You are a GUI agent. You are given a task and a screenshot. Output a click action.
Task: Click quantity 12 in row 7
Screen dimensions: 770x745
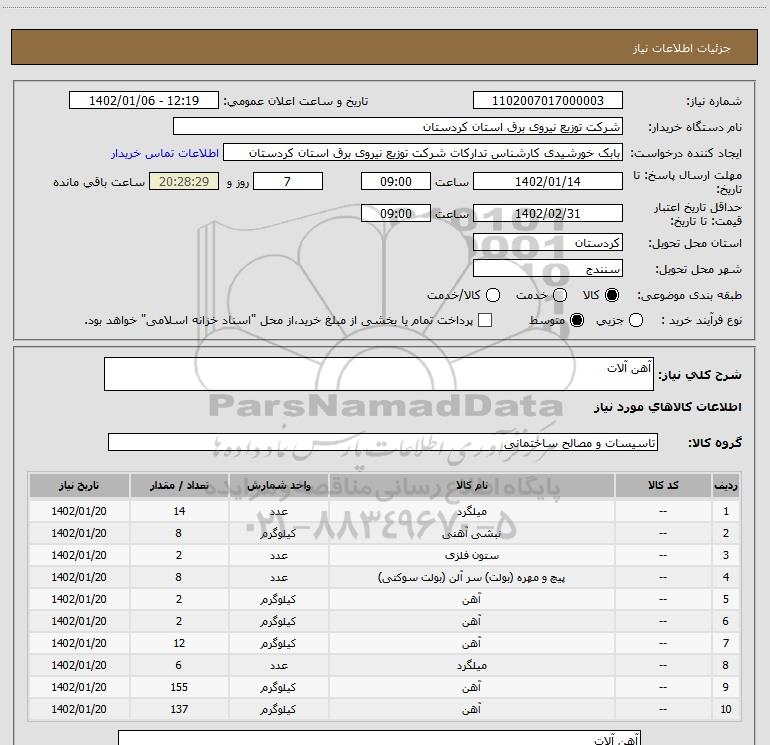[179, 643]
